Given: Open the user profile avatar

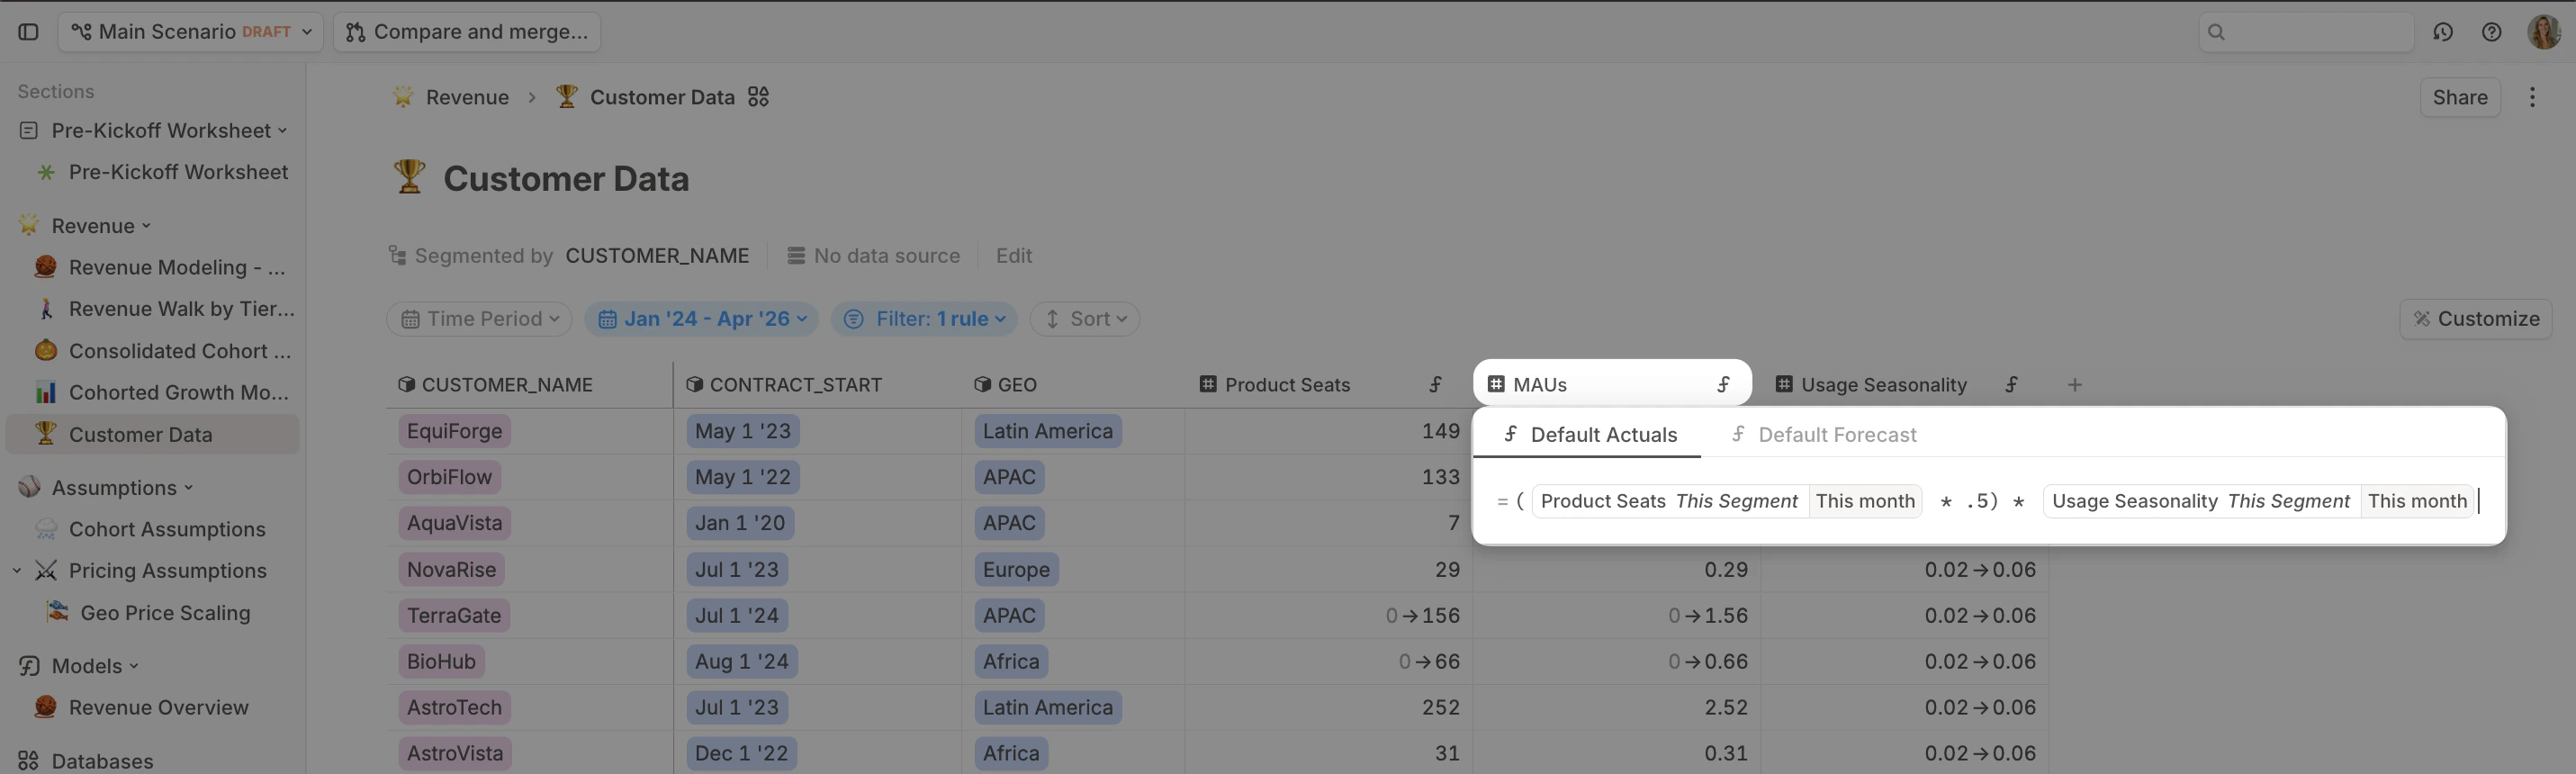Looking at the screenshot, I should tap(2544, 32).
